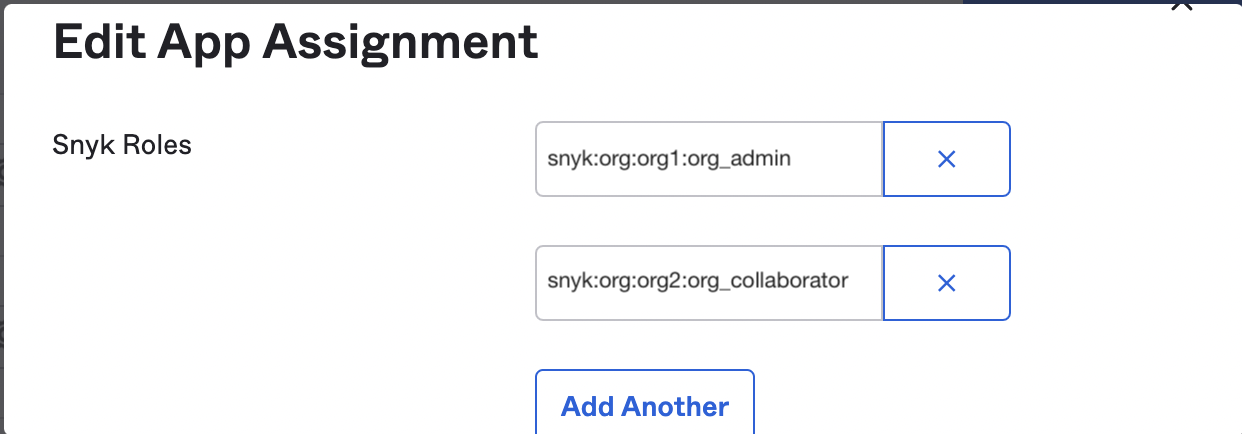Close the Edit App Assignment dialog

(x=1182, y=5)
